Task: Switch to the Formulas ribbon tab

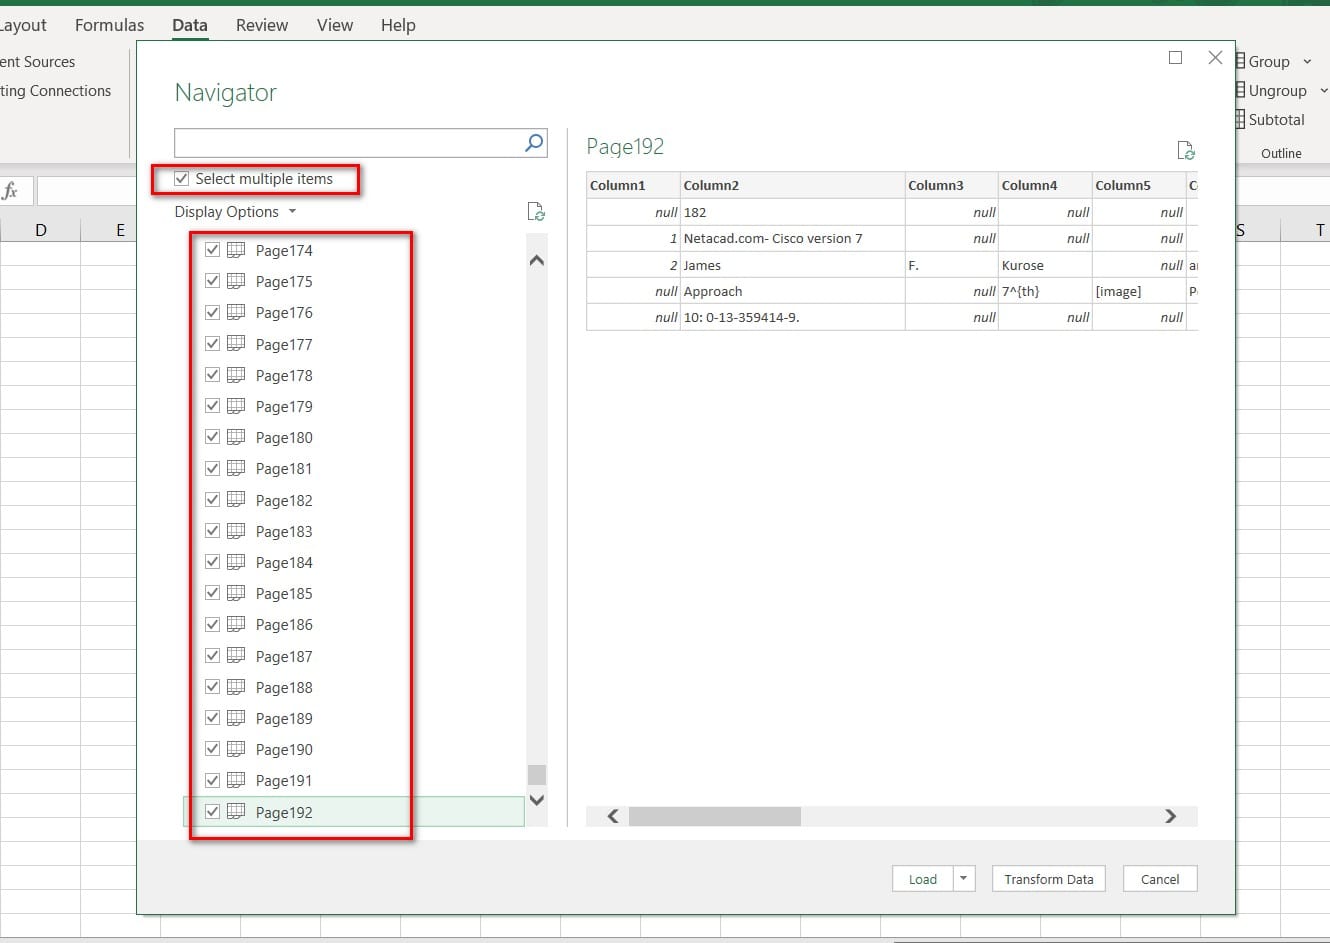Action: (109, 25)
